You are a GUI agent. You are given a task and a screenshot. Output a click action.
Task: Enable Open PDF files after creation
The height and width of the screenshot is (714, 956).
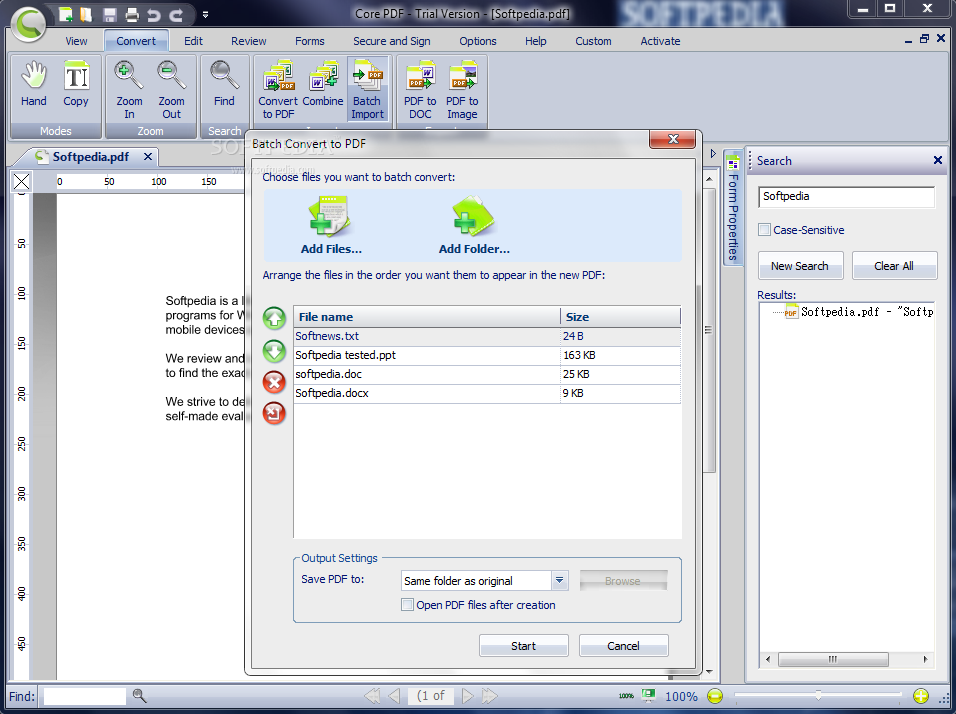pos(407,605)
